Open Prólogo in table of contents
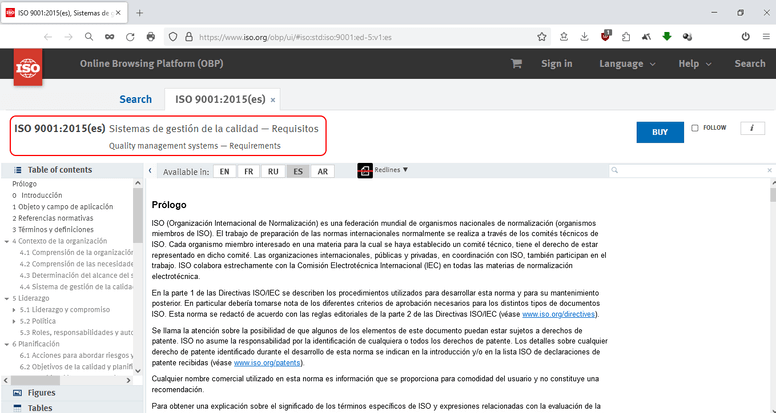The image size is (776, 413). [24, 184]
